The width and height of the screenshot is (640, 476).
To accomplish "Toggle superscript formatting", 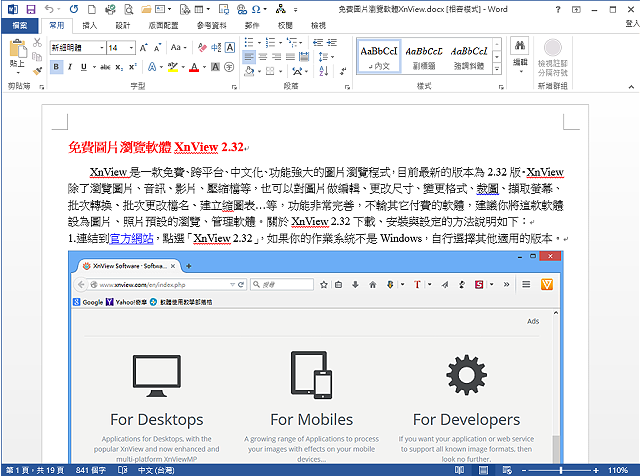I will (133, 67).
